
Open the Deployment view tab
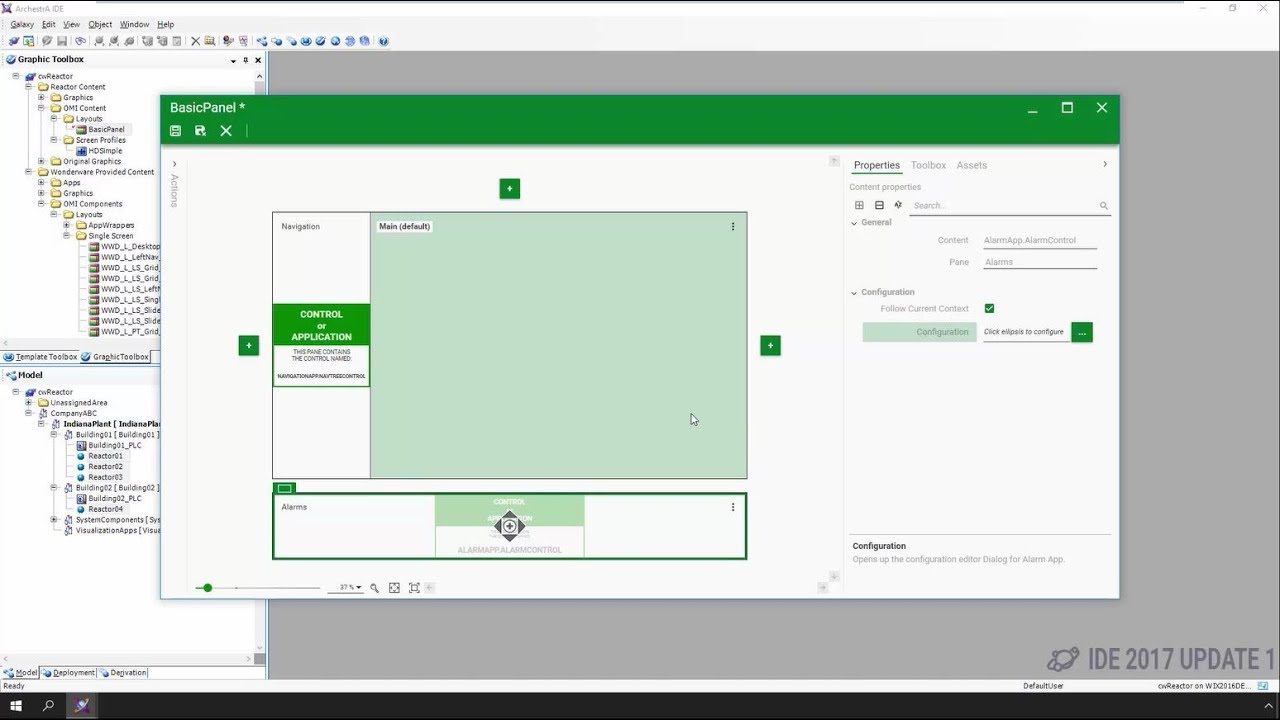pyautogui.click(x=69, y=673)
